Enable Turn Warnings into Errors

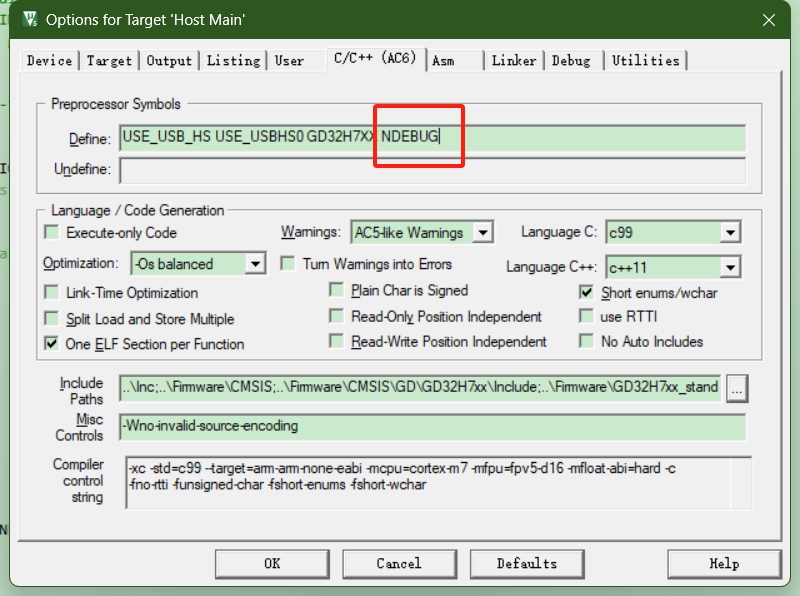coord(288,262)
